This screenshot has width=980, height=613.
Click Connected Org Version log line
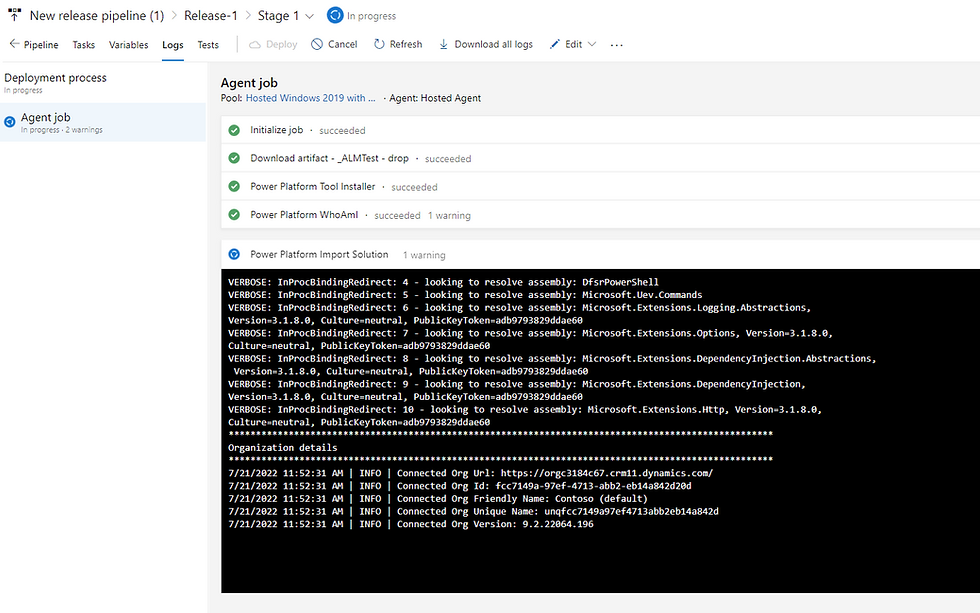[411, 524]
